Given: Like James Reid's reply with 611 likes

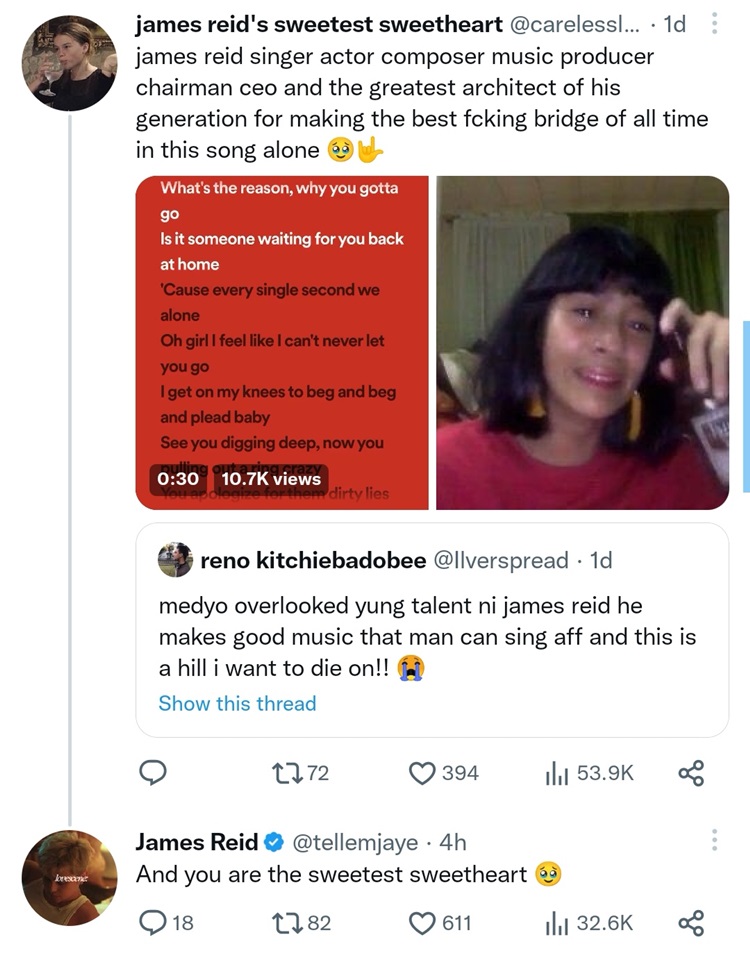Looking at the screenshot, I should (x=424, y=923).
